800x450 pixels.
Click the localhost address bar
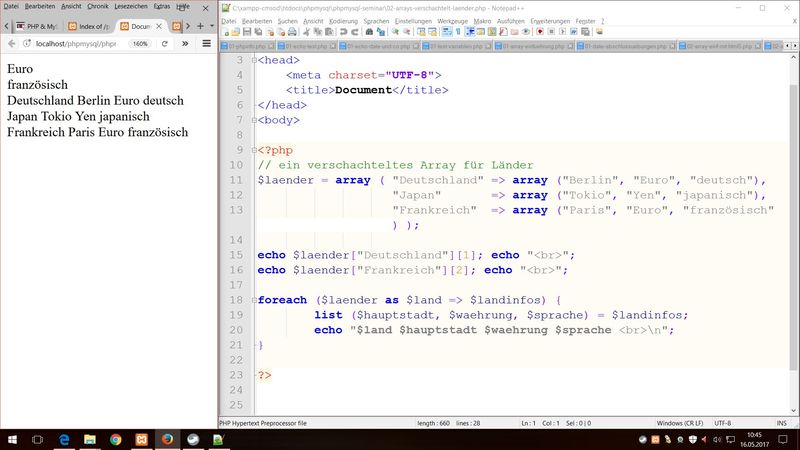pyautogui.click(x=75, y=44)
